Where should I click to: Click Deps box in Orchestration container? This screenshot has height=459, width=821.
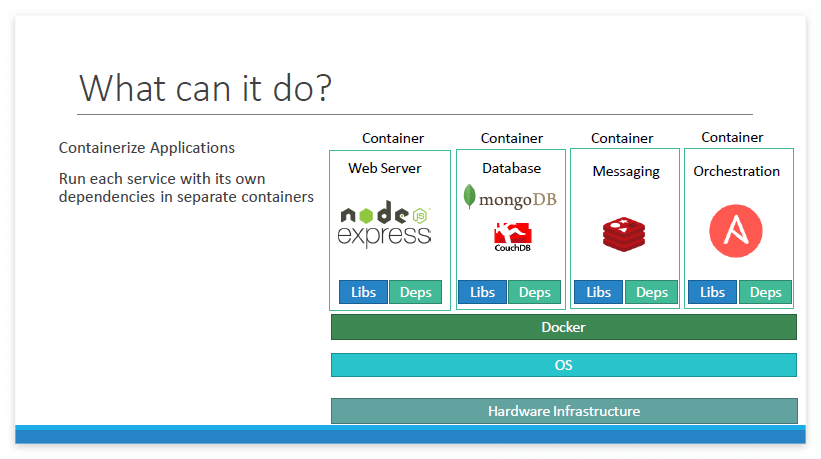click(765, 292)
